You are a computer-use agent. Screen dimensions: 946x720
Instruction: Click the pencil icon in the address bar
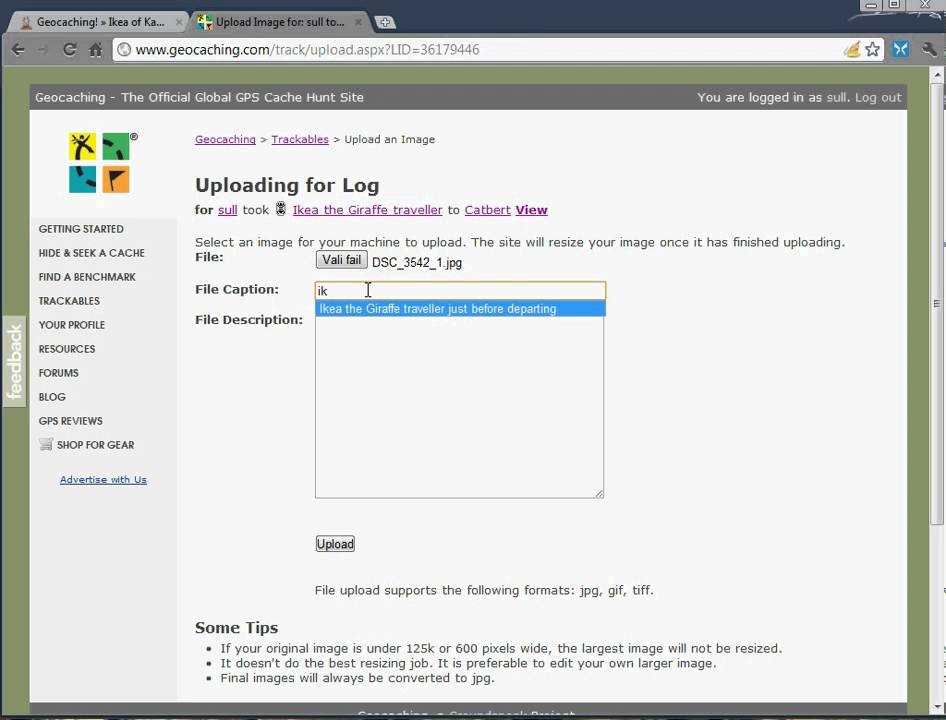[x=852, y=49]
